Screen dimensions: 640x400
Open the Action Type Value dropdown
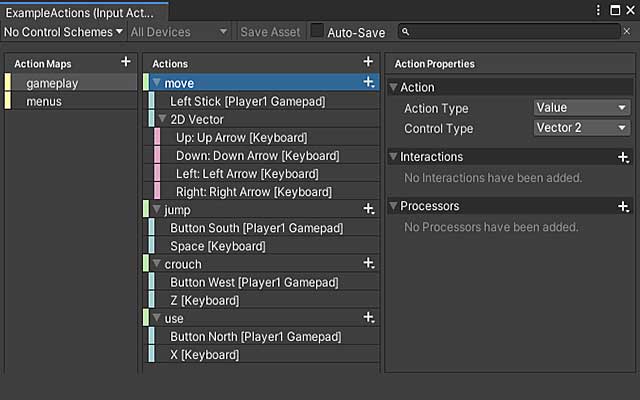pos(582,108)
